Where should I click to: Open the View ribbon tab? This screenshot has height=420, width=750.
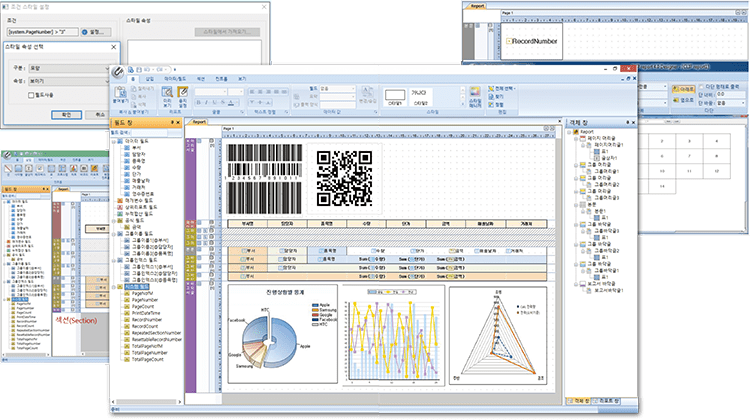[242, 79]
